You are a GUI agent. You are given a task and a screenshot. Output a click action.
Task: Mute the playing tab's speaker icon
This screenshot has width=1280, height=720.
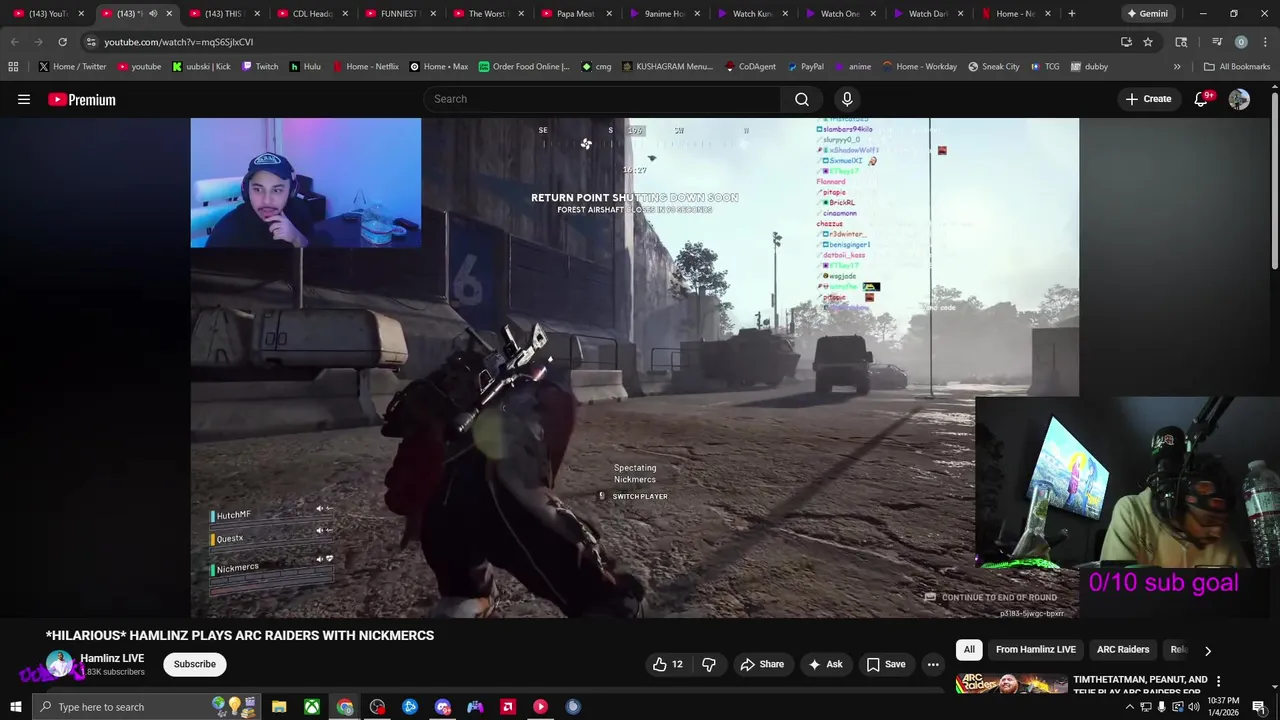pyautogui.click(x=152, y=14)
